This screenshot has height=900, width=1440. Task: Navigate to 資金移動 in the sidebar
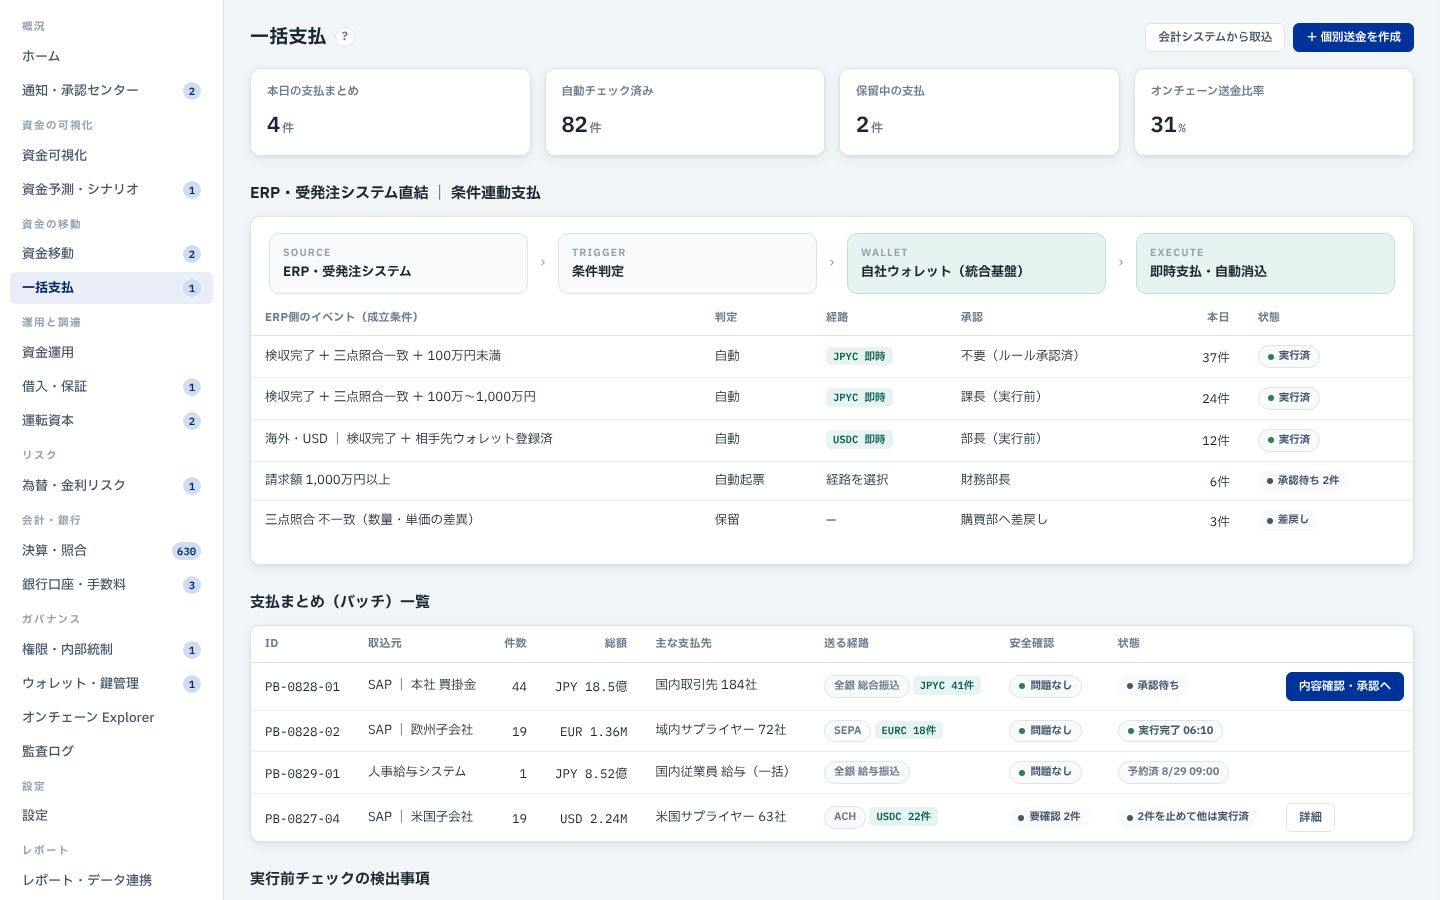[111, 253]
